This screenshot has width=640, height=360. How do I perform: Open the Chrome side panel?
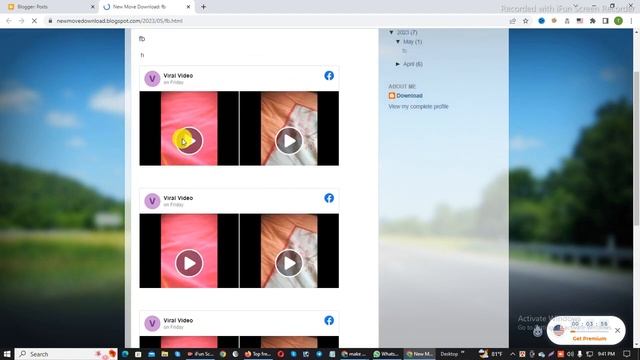[x=605, y=21]
